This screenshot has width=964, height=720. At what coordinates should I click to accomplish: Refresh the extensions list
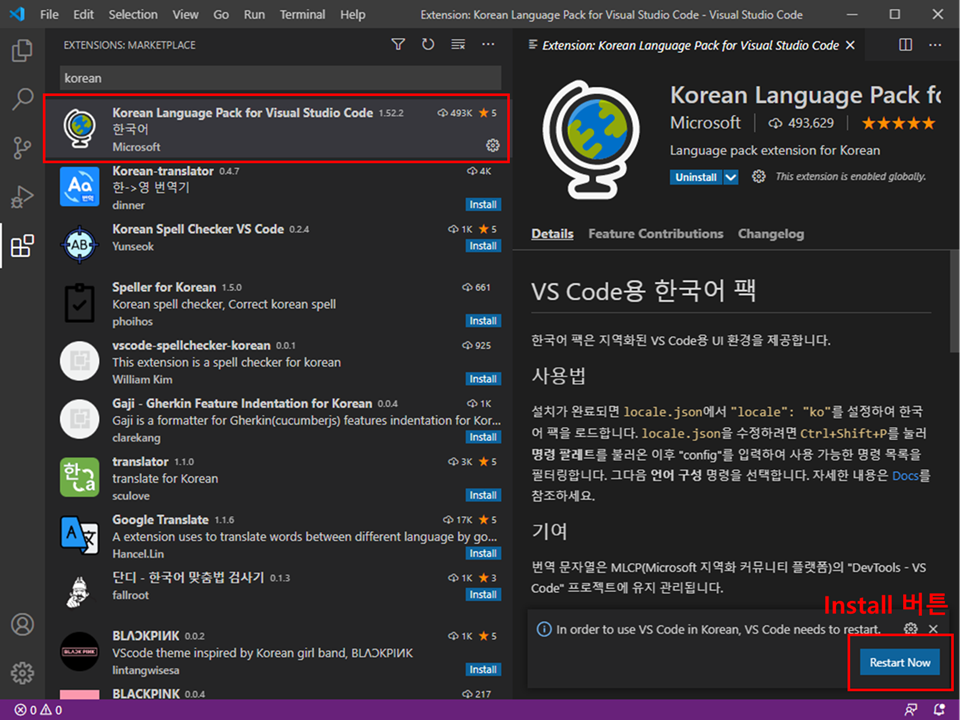[x=428, y=44]
